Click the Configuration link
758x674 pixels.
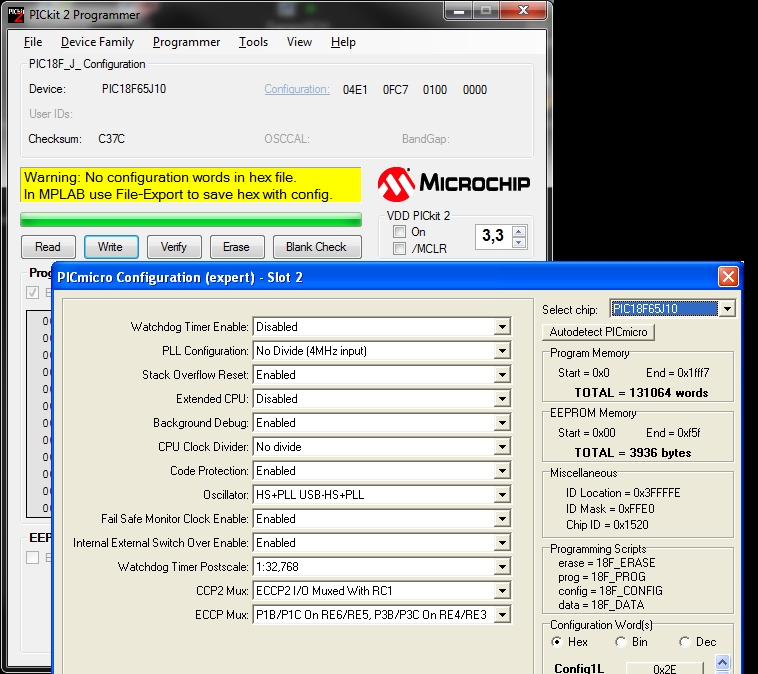tap(297, 89)
